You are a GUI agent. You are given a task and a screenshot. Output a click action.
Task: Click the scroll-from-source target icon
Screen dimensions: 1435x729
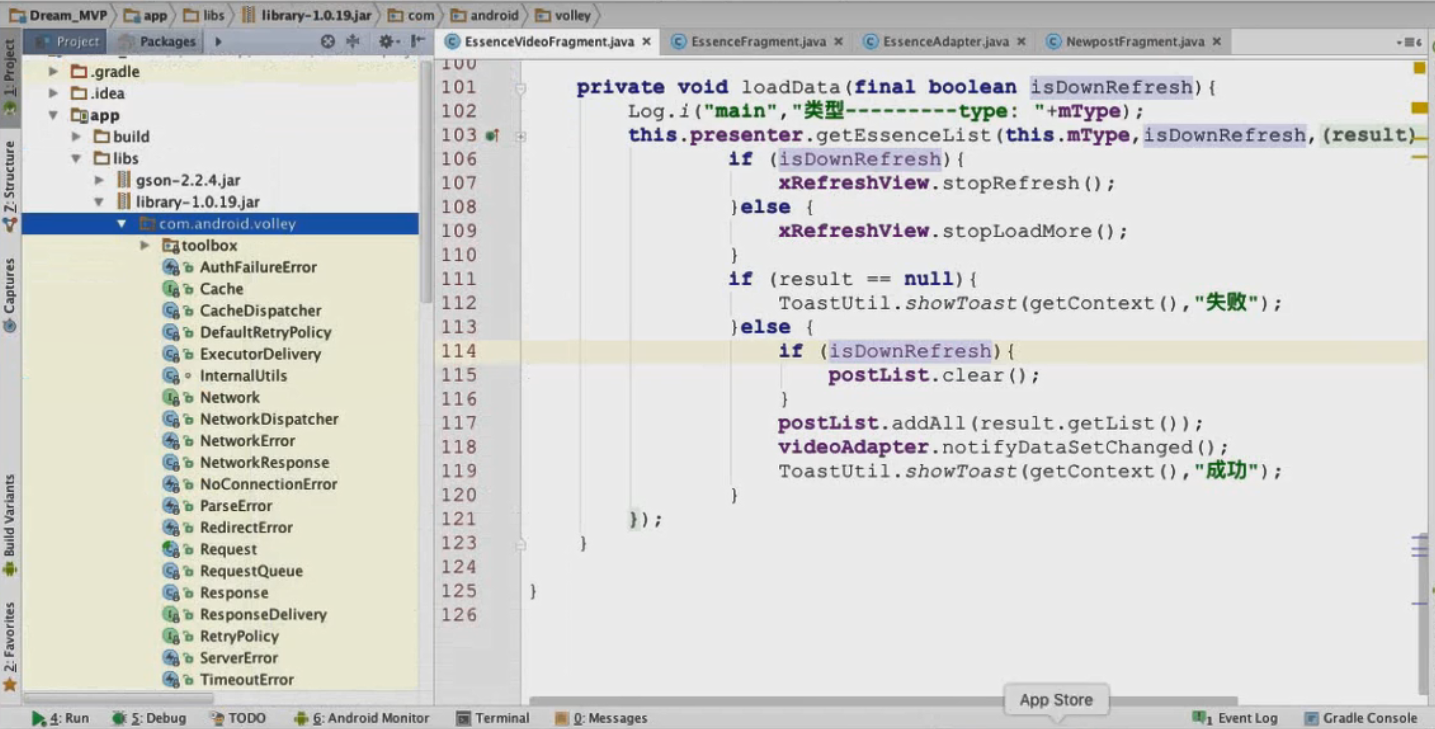tap(327, 42)
